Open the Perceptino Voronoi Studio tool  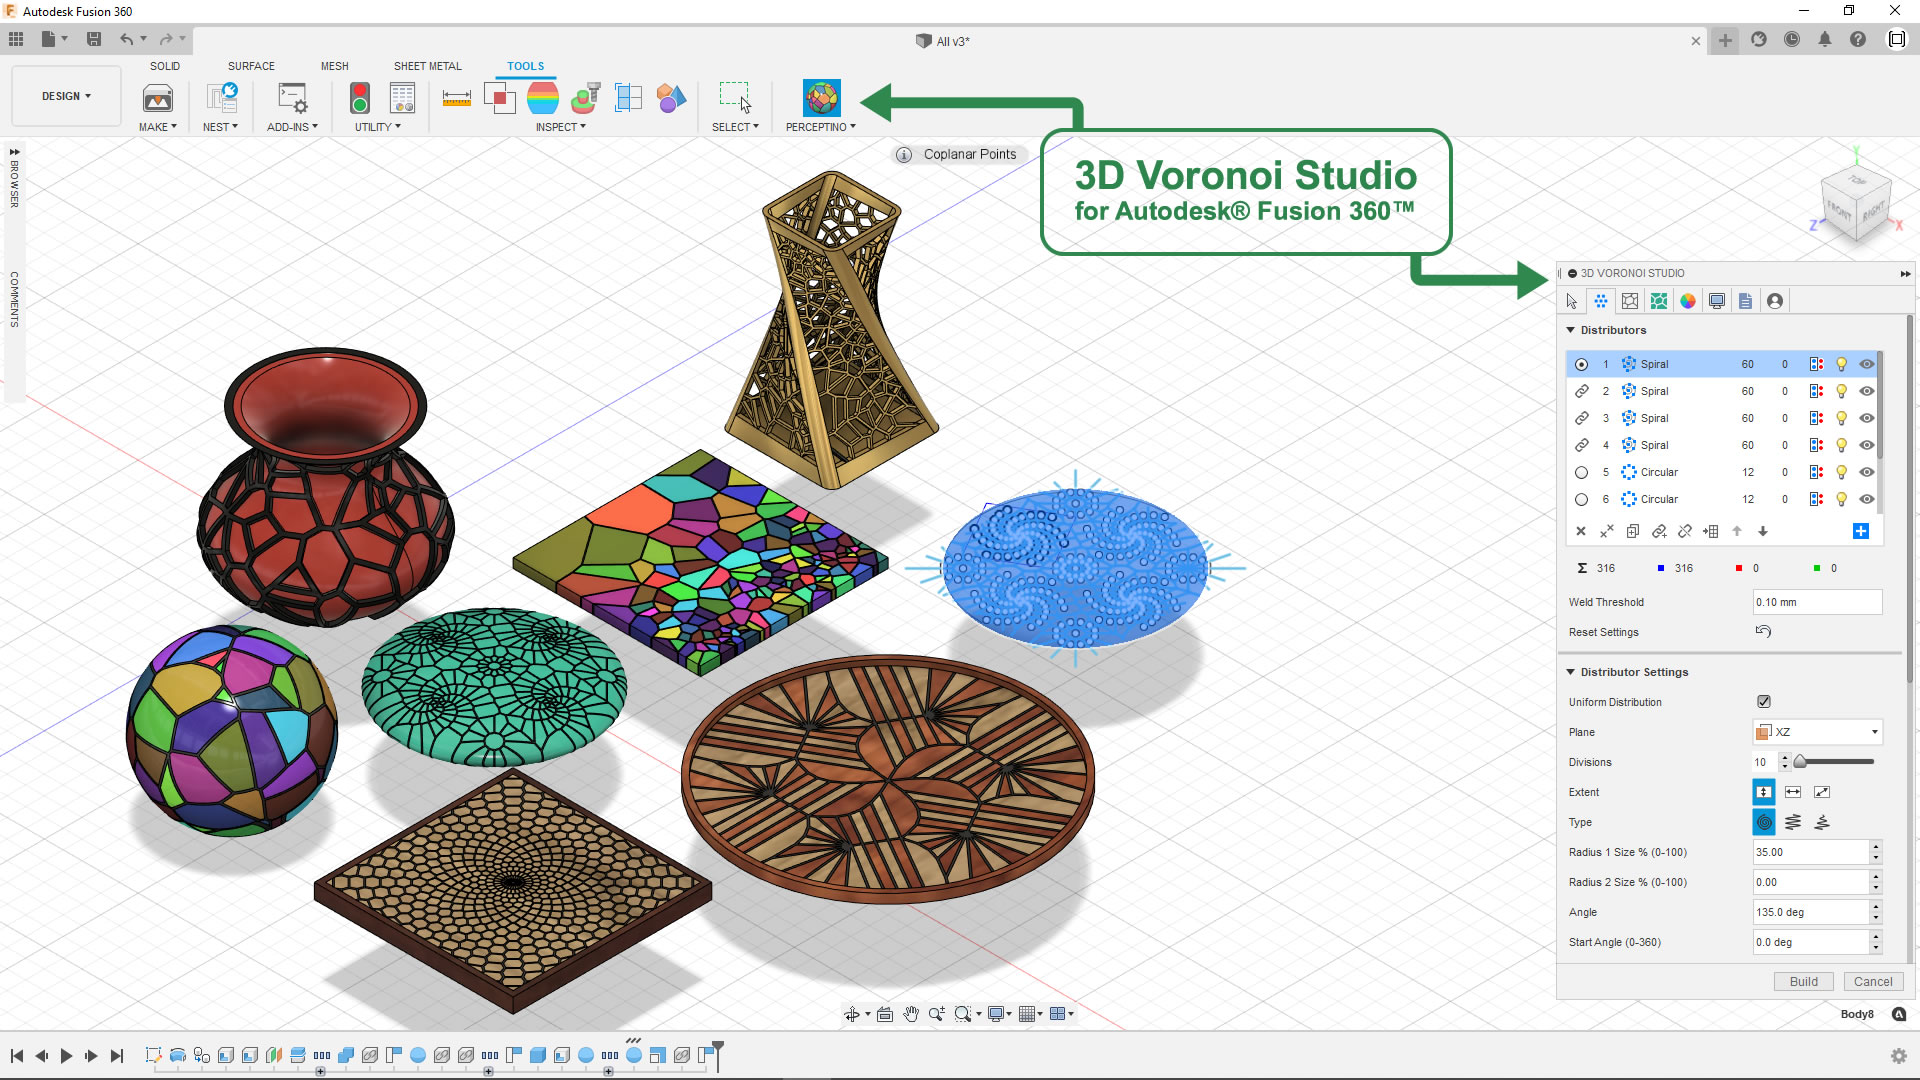821,98
